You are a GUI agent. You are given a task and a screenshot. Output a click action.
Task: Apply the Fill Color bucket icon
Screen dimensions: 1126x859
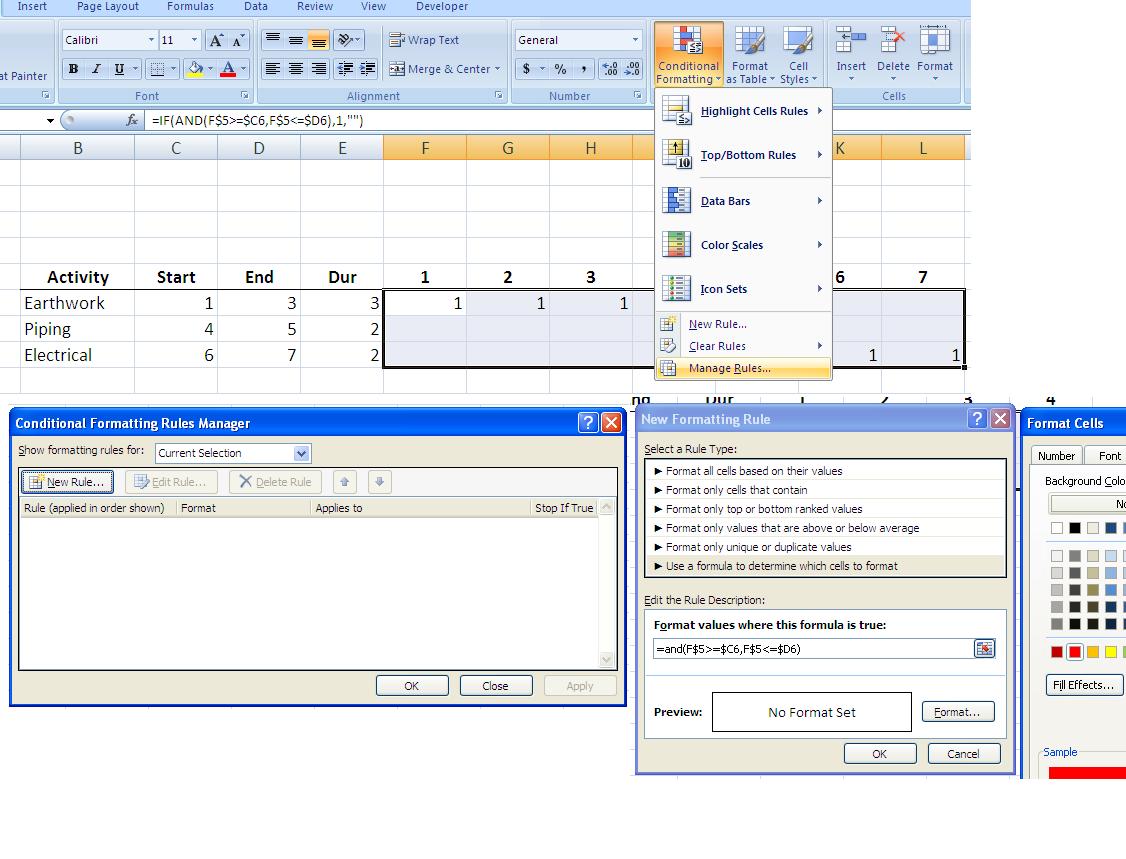(195, 69)
